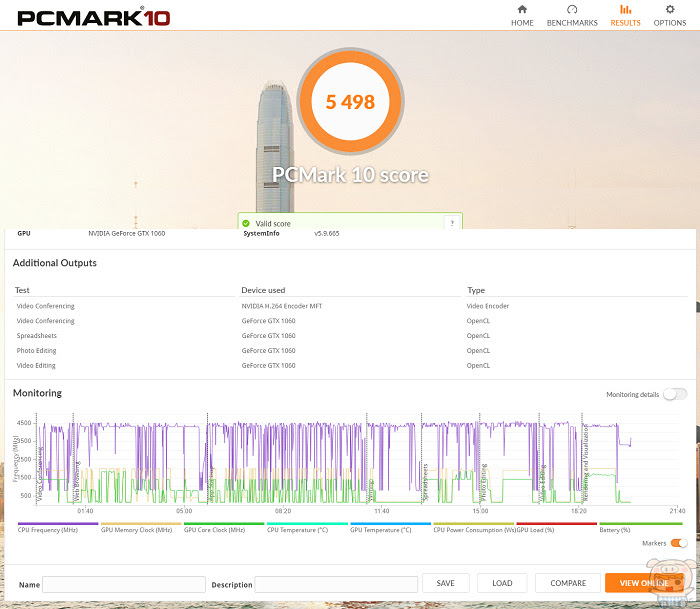Click the gauge icon above Benchmarks
700x609 pixels.
pos(572,9)
